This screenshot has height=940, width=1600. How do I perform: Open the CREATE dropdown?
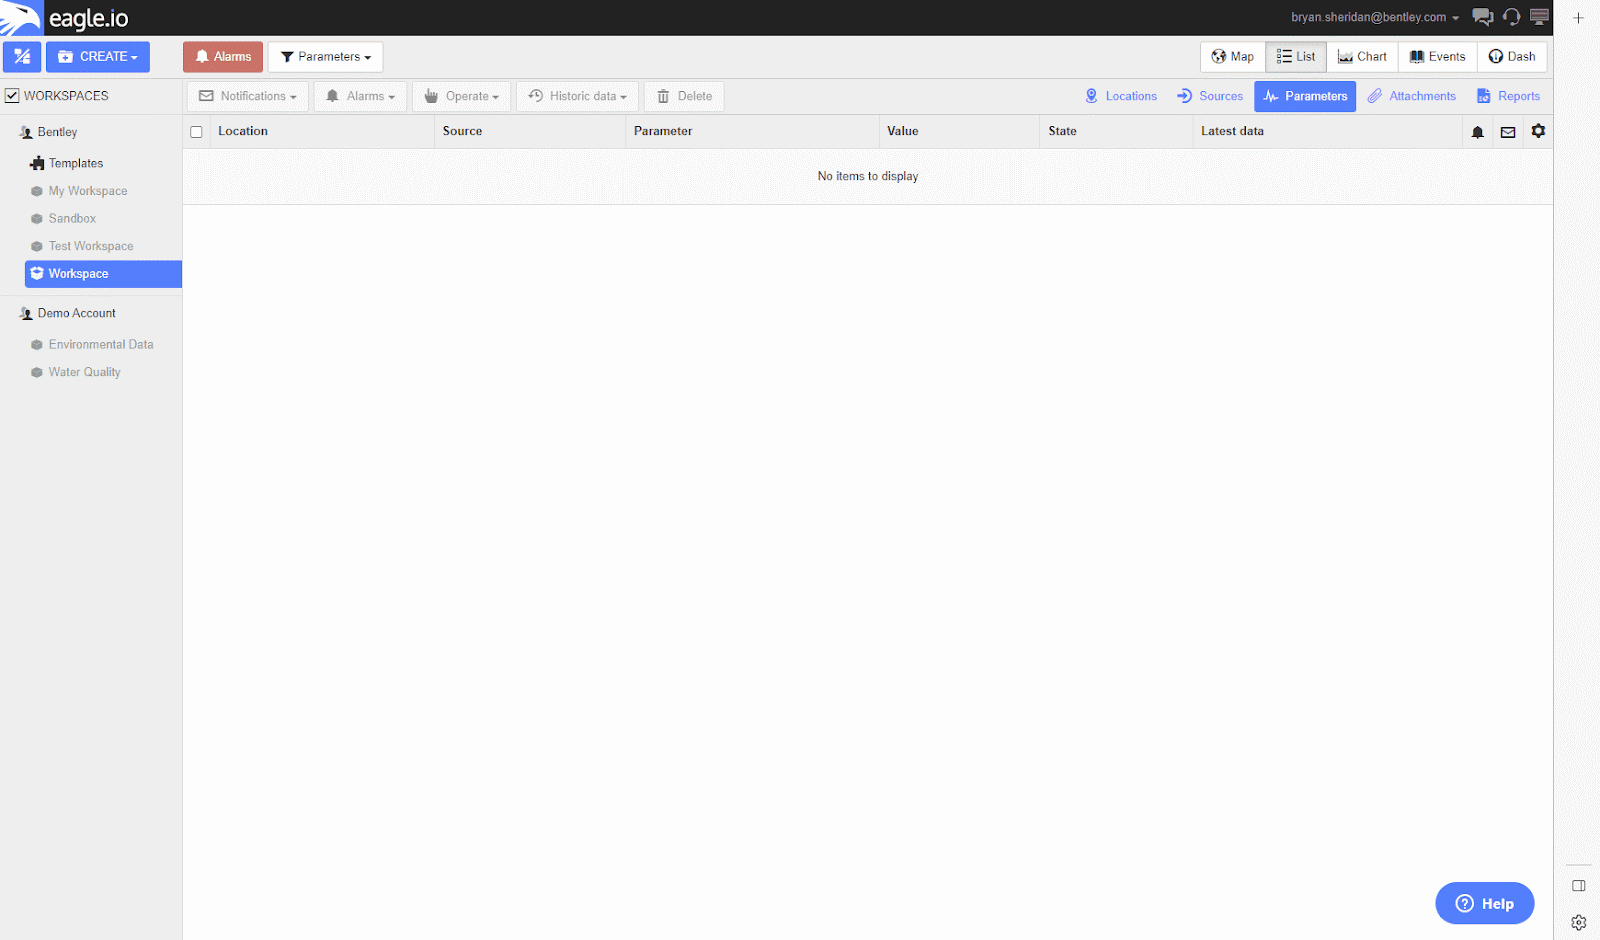pyautogui.click(x=98, y=57)
